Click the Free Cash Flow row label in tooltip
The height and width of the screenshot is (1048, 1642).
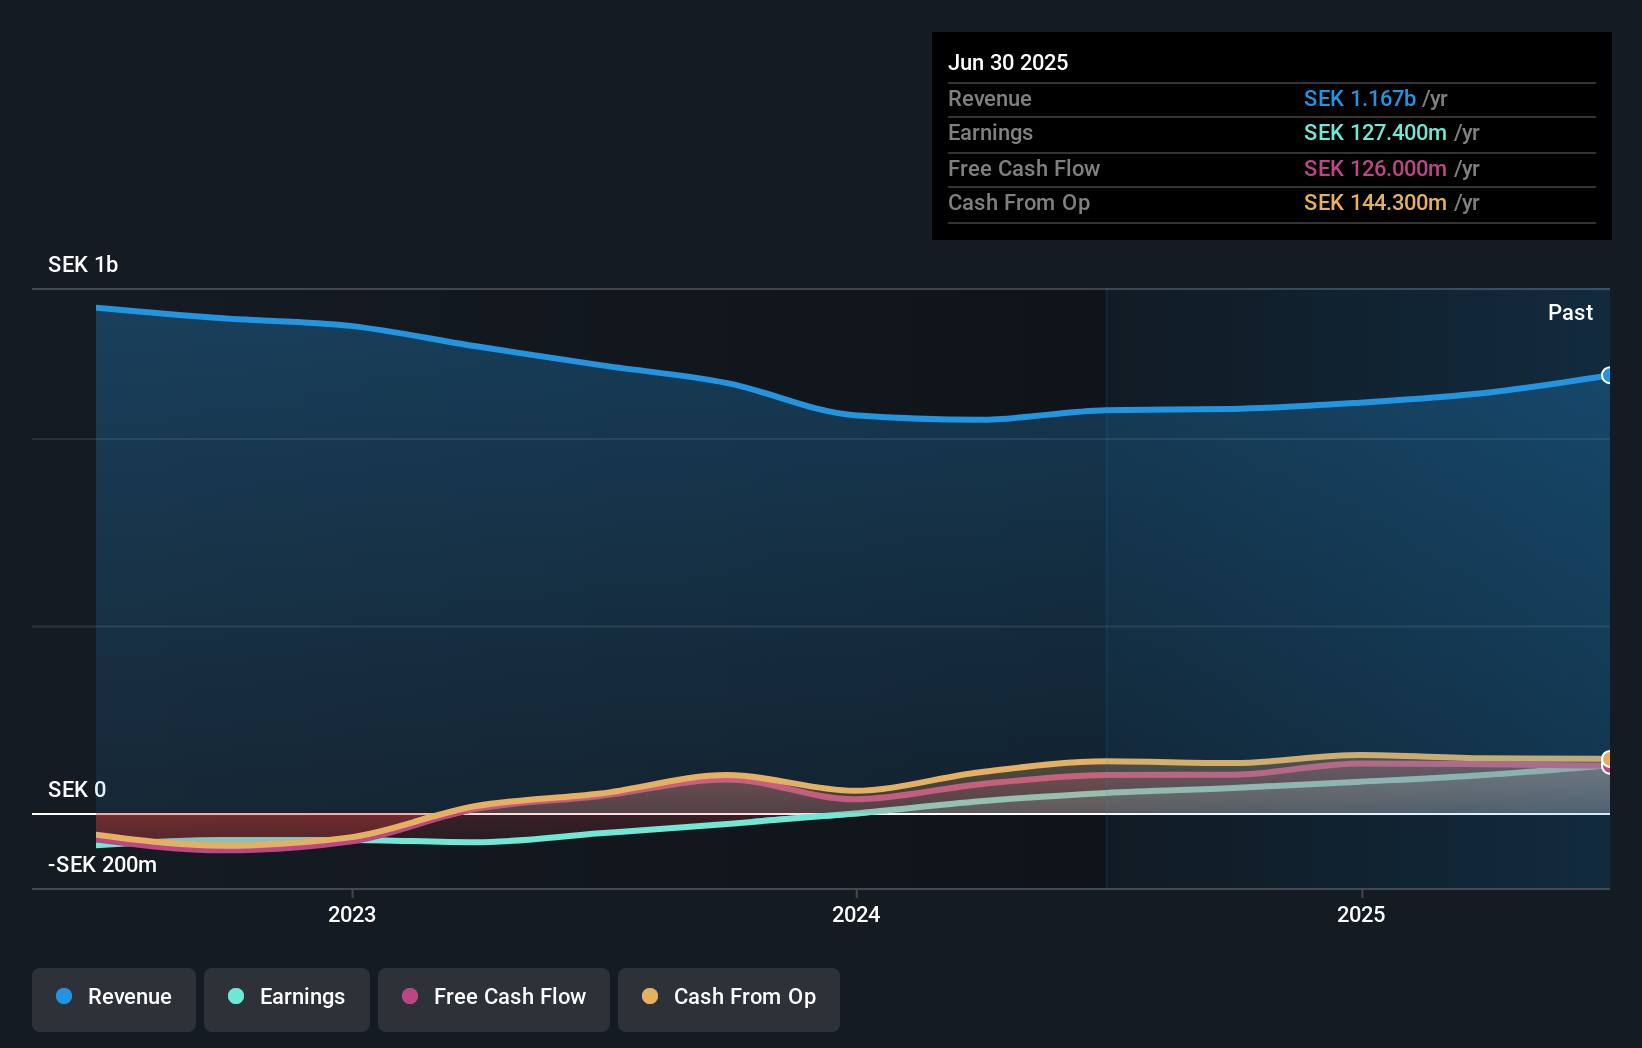[1024, 168]
